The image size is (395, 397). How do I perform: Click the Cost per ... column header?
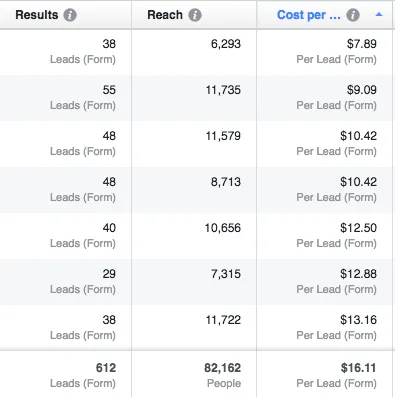pos(309,15)
